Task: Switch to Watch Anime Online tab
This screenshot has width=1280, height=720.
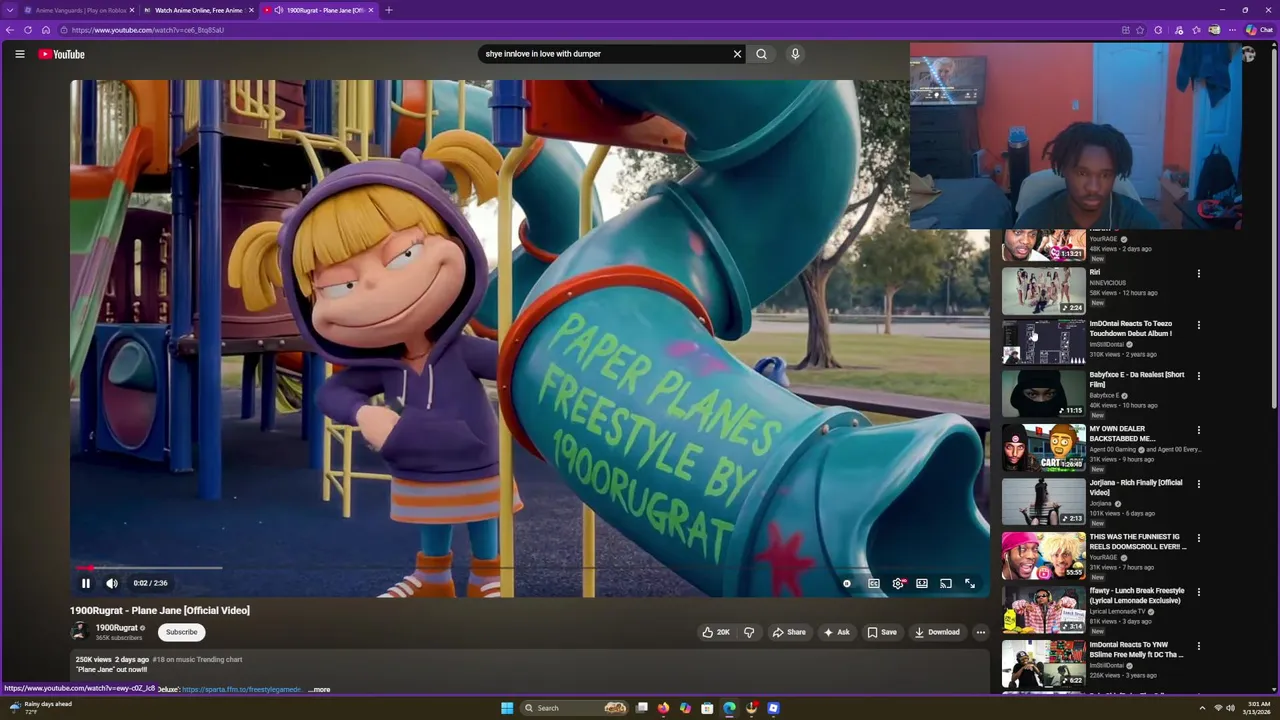Action: [x=198, y=10]
